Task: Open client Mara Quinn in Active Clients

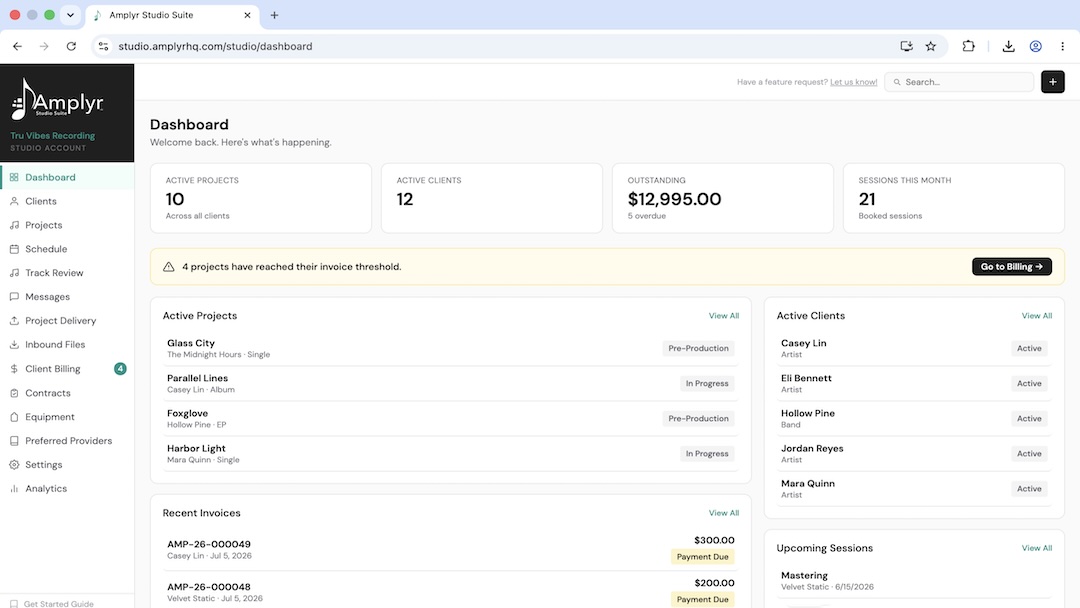Action: pyautogui.click(x=914, y=488)
